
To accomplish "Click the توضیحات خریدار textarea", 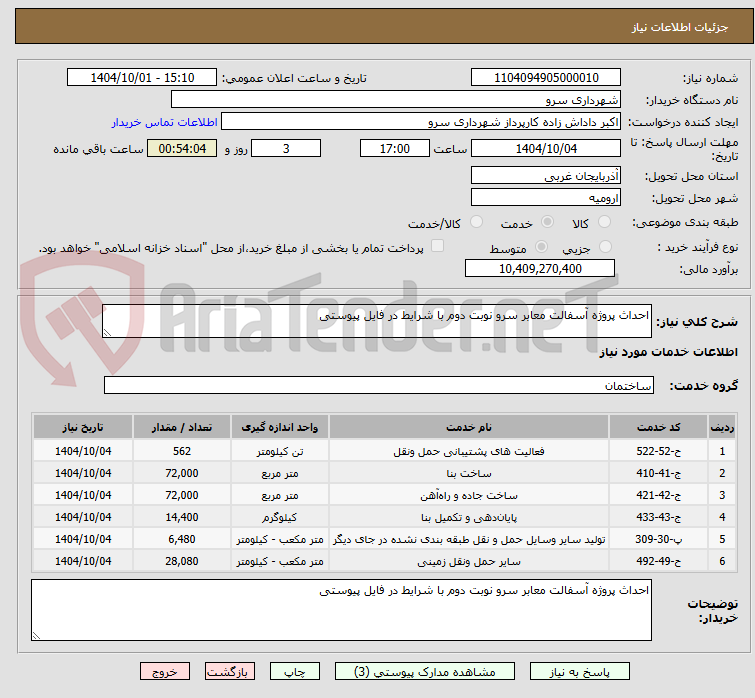I will [341, 610].
